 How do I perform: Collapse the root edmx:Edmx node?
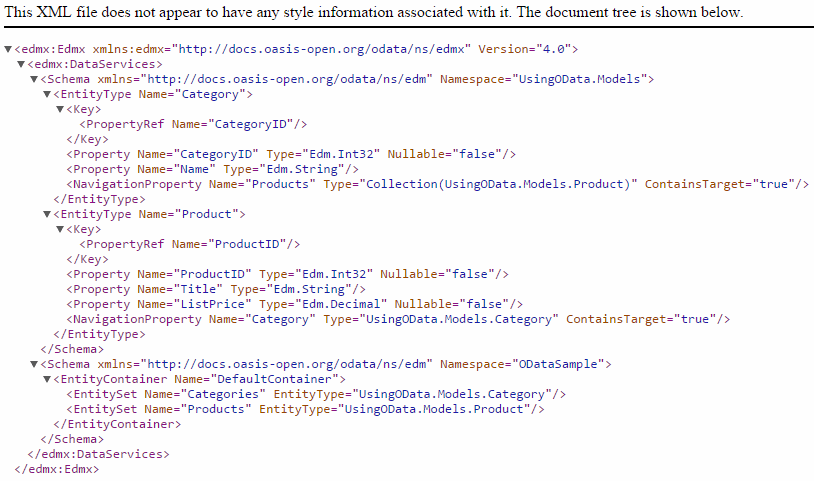pos(9,49)
